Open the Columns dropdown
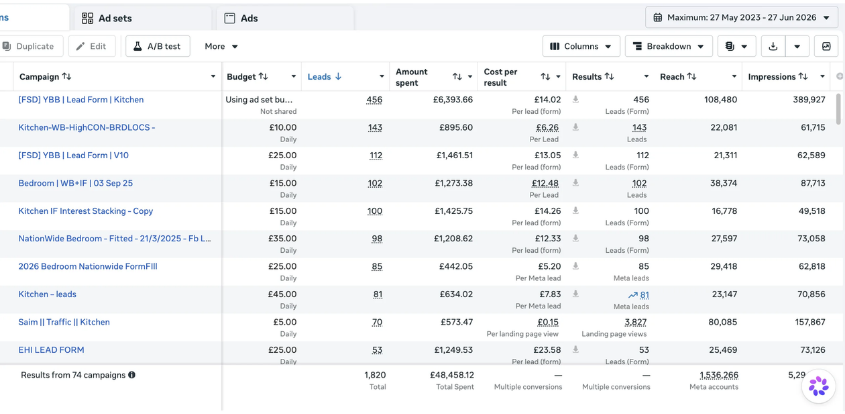This screenshot has height=414, width=845. pyautogui.click(x=581, y=46)
